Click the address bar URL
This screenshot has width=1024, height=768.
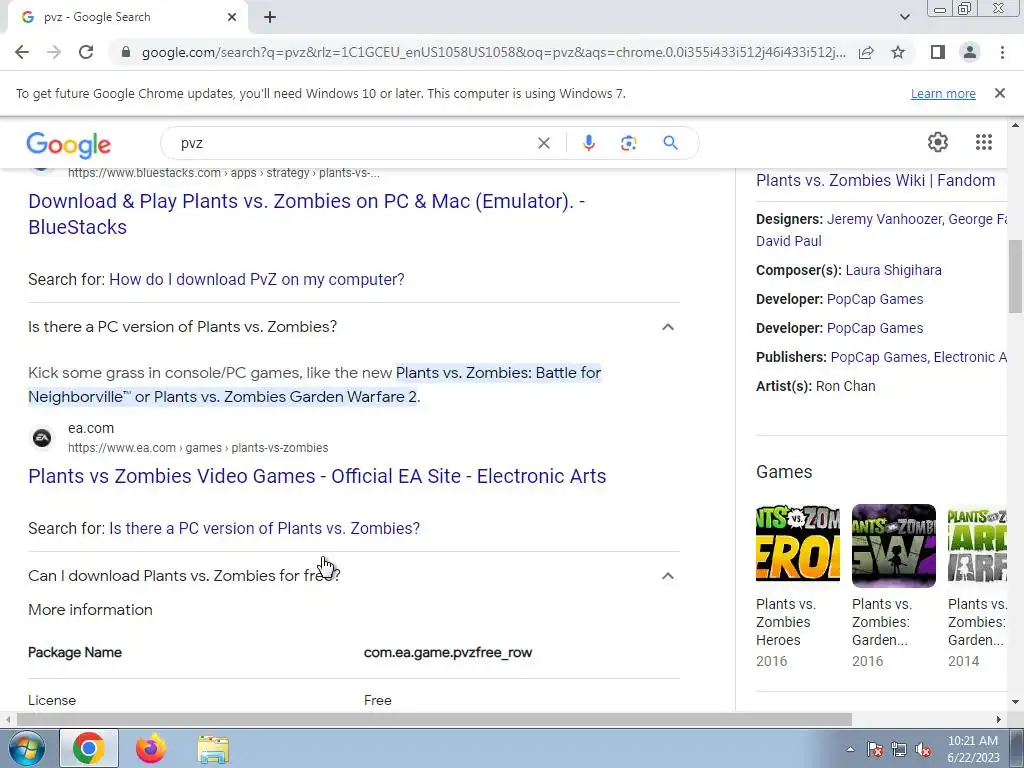tap(494, 52)
